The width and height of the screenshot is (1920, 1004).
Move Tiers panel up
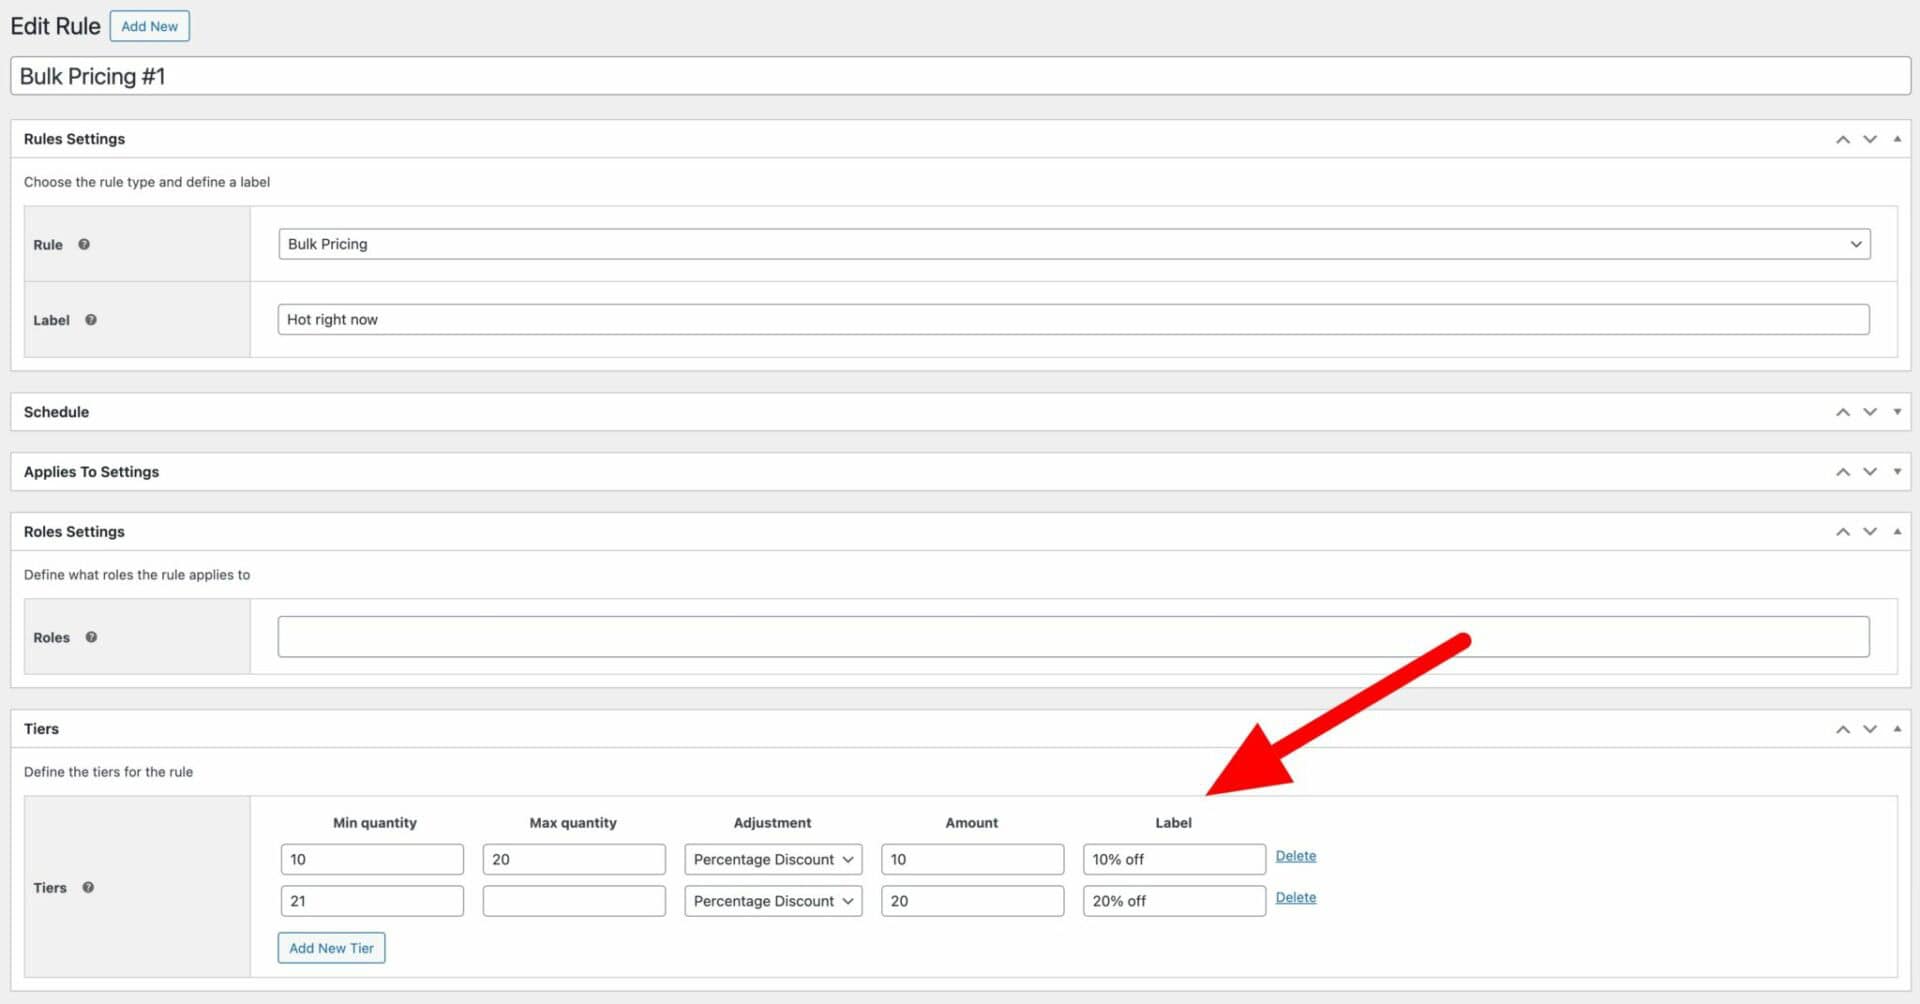tap(1842, 729)
